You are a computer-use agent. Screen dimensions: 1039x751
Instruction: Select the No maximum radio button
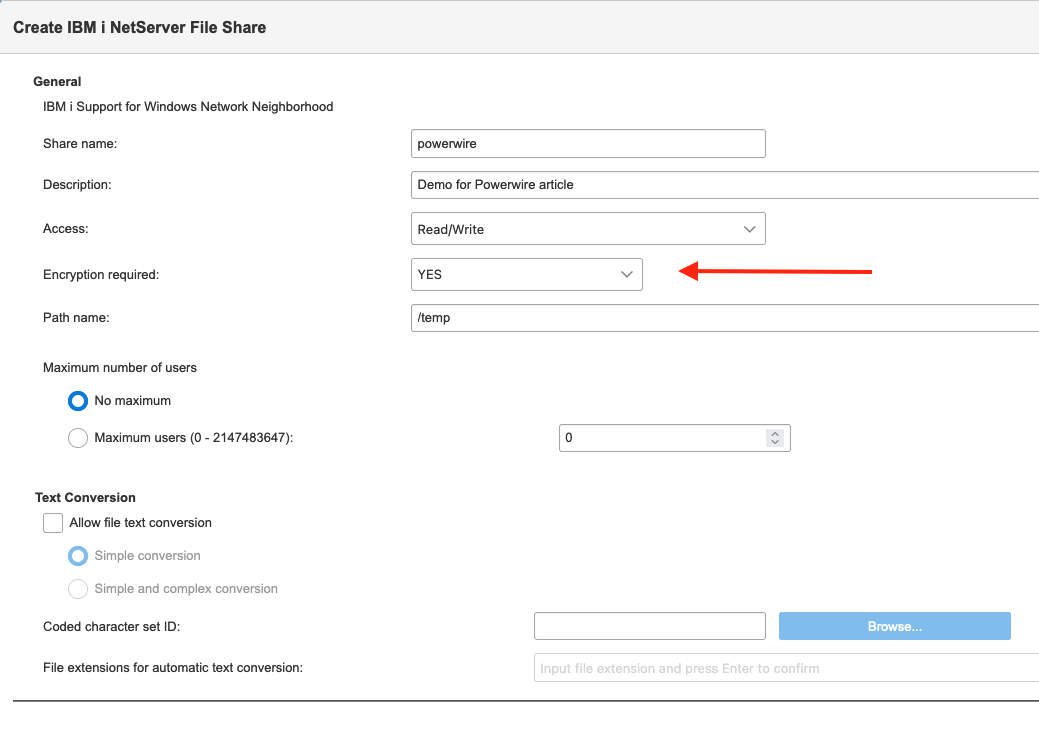[78, 401]
